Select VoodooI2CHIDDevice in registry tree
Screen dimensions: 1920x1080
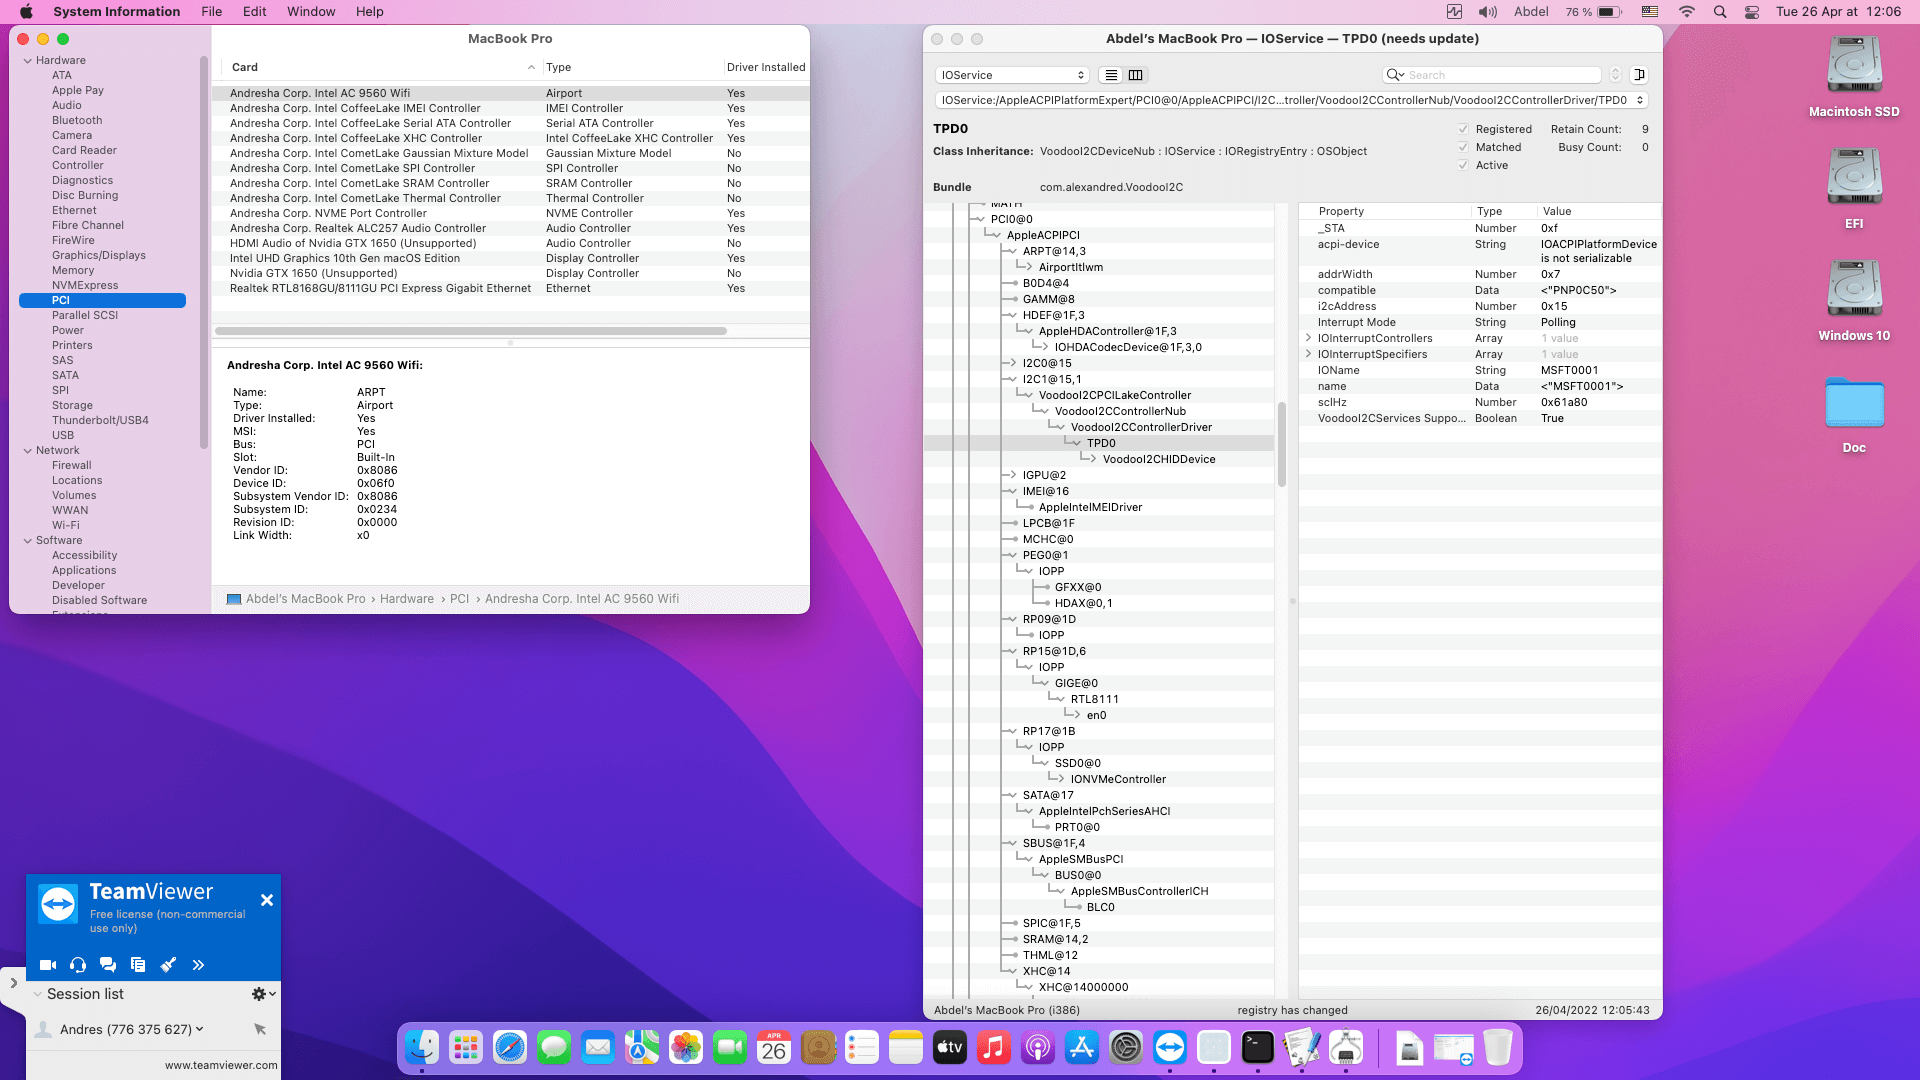click(x=1159, y=459)
